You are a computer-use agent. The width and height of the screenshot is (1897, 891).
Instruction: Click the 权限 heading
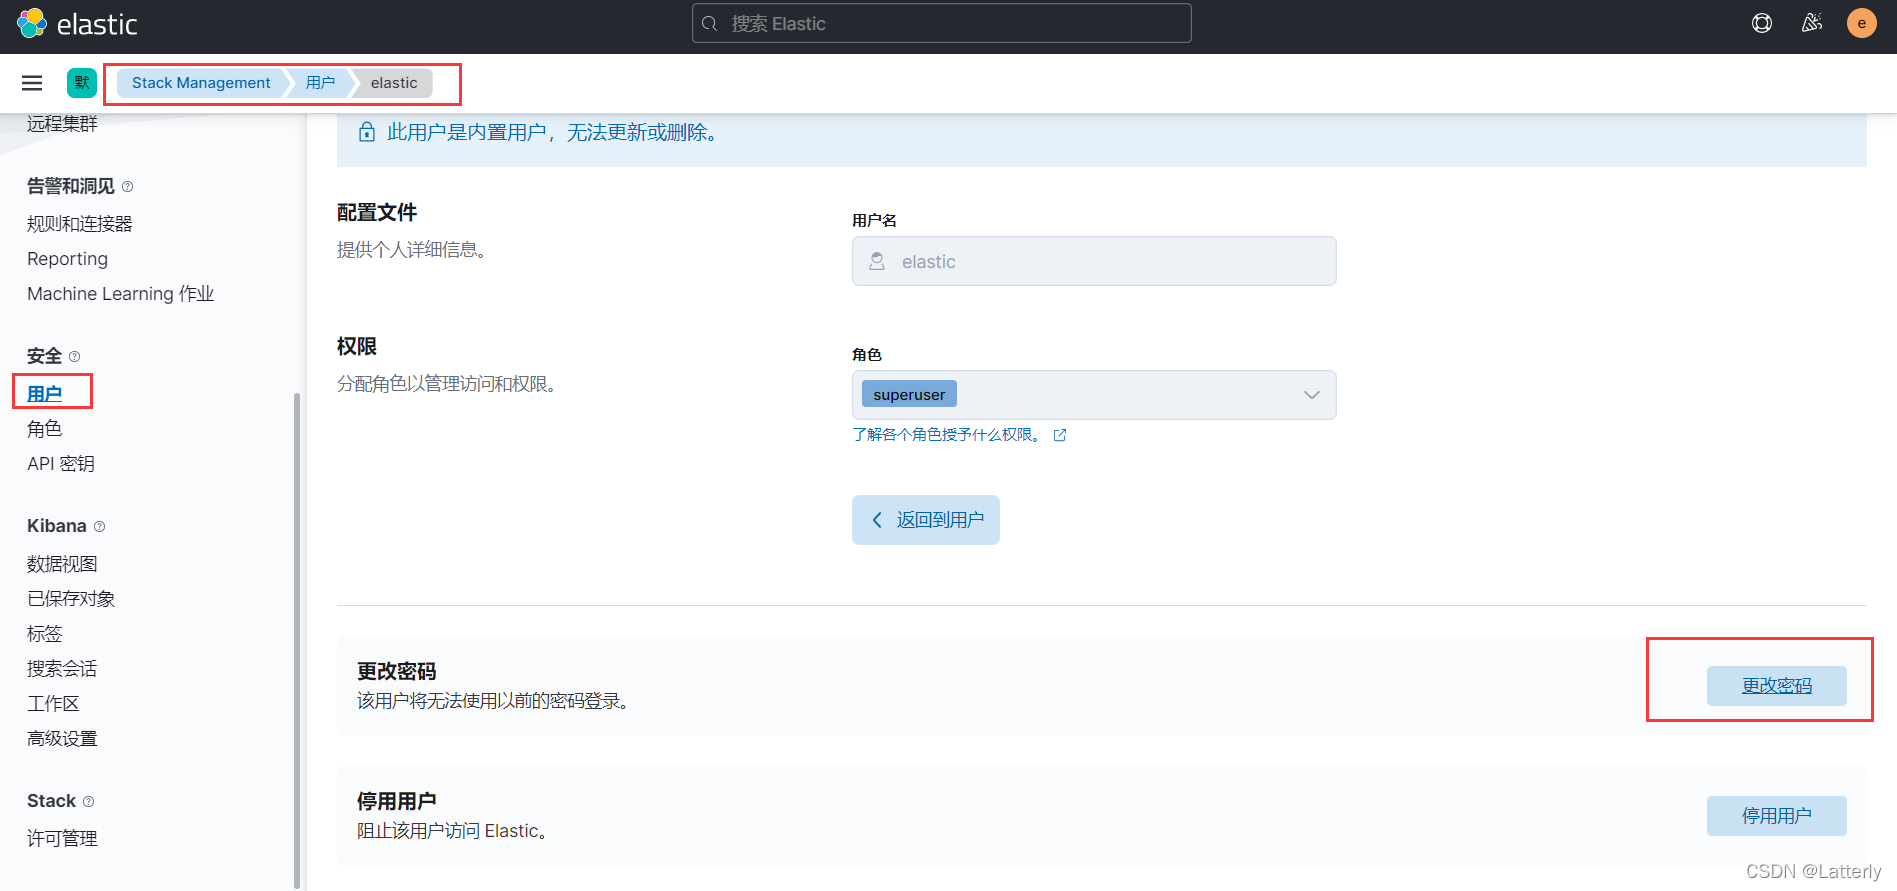(357, 346)
